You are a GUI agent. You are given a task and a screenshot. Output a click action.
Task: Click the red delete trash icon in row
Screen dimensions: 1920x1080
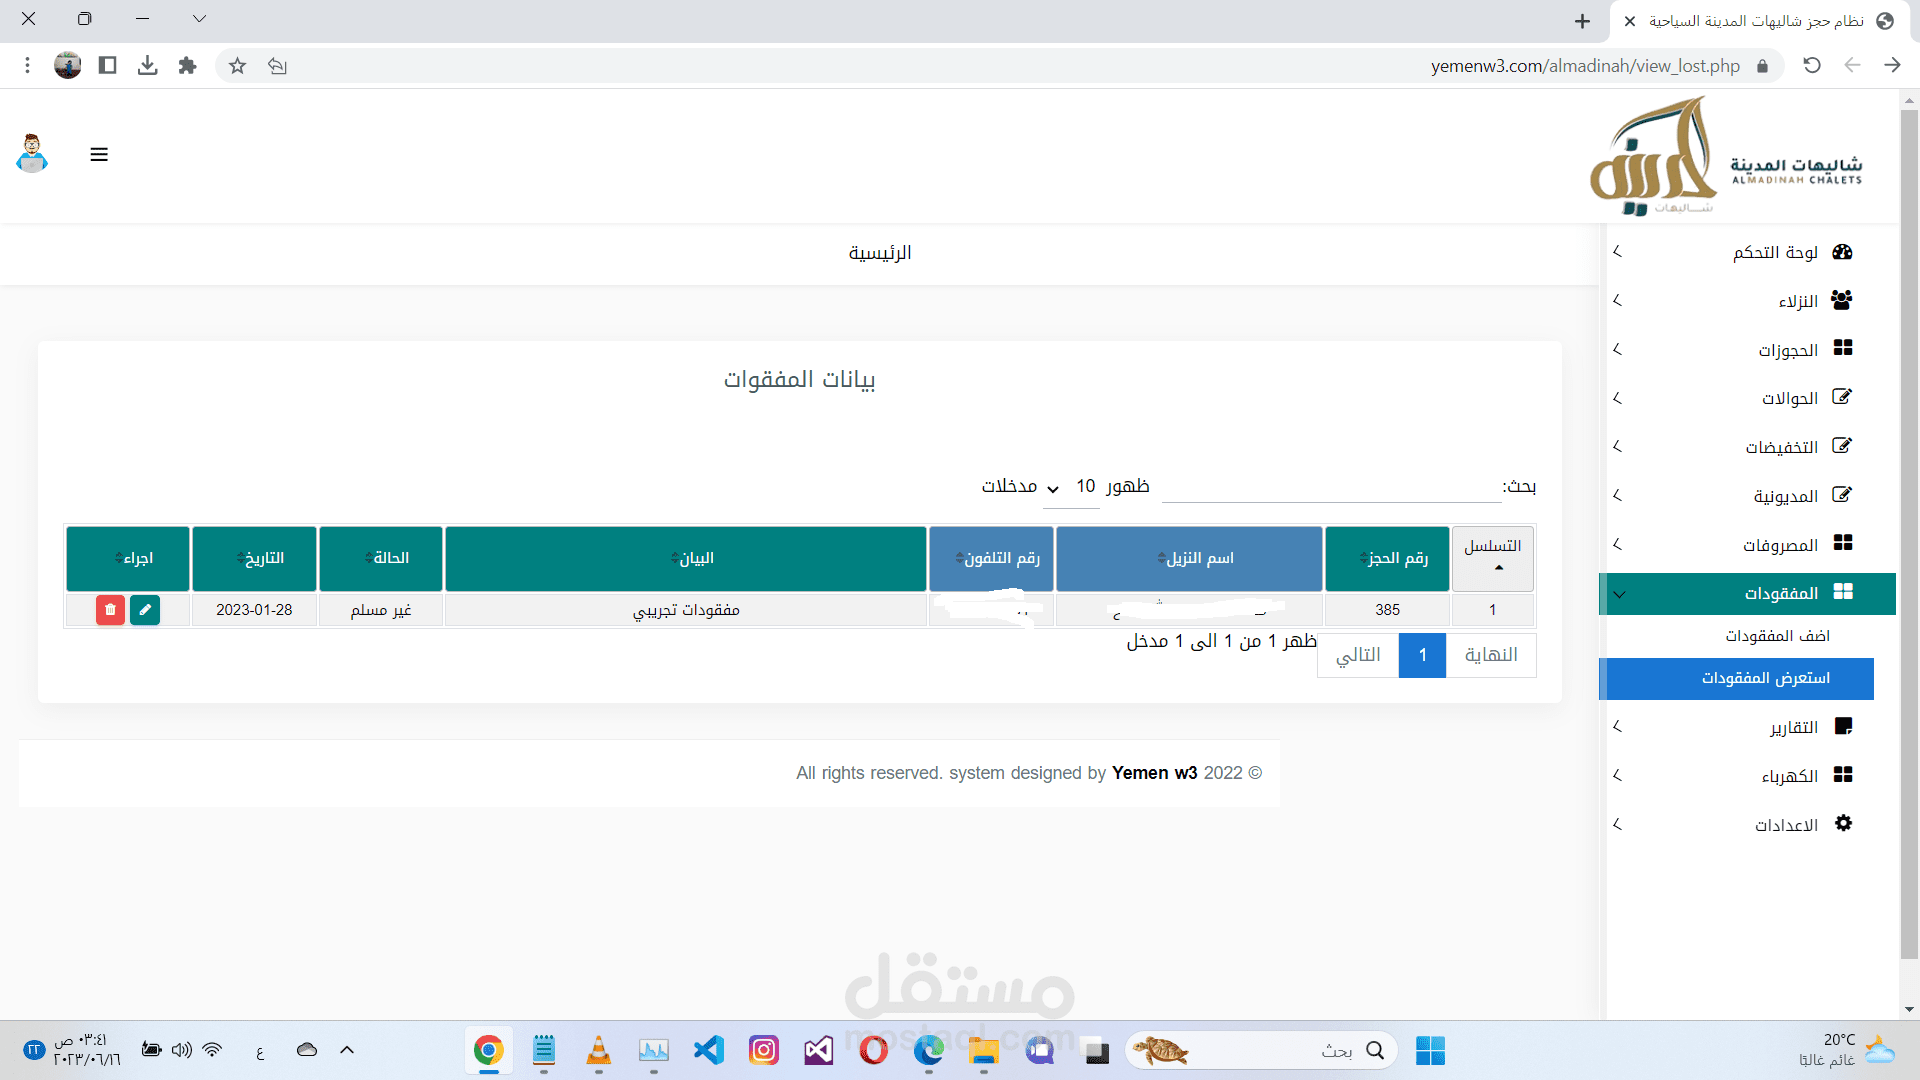pos(110,610)
